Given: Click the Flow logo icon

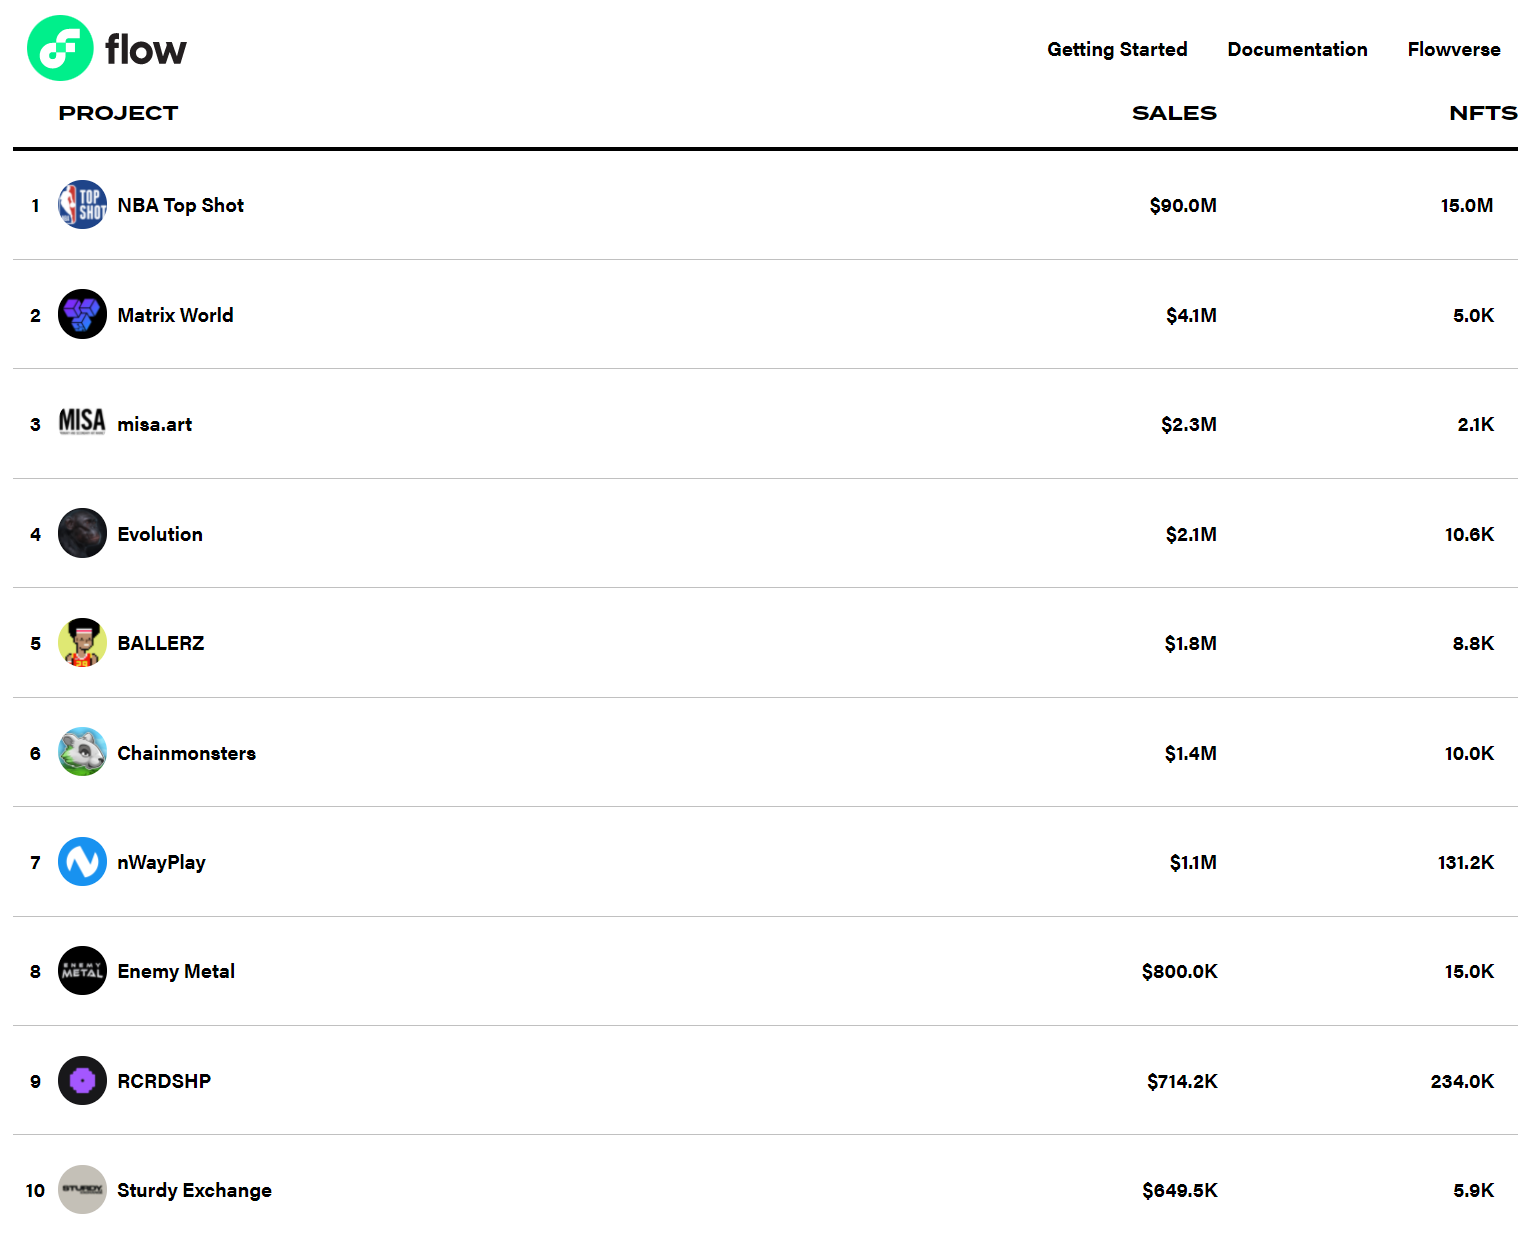Looking at the screenshot, I should click(60, 48).
